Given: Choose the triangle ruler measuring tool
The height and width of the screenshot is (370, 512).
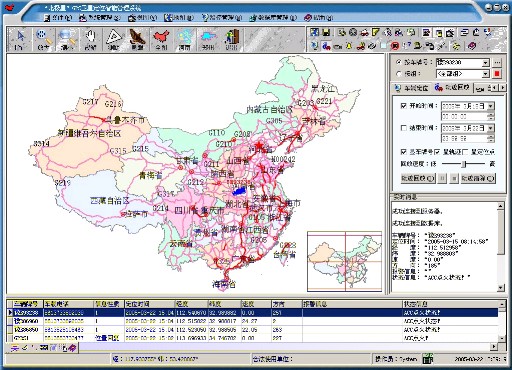Looking at the screenshot, I should (114, 39).
